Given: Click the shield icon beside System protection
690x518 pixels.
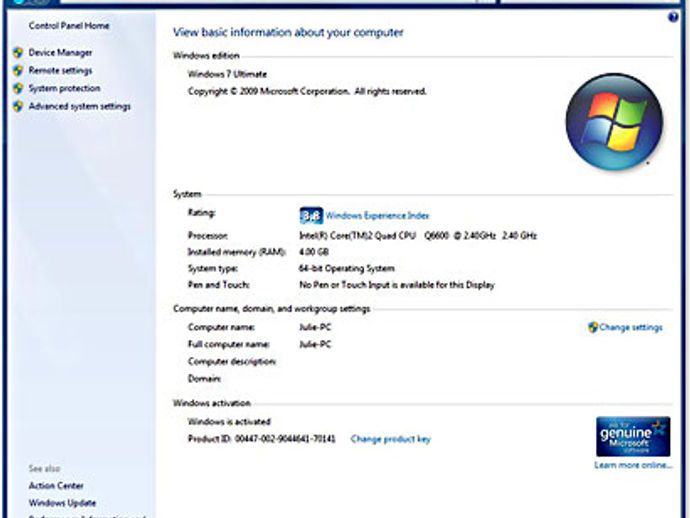Looking at the screenshot, I should 18,88.
